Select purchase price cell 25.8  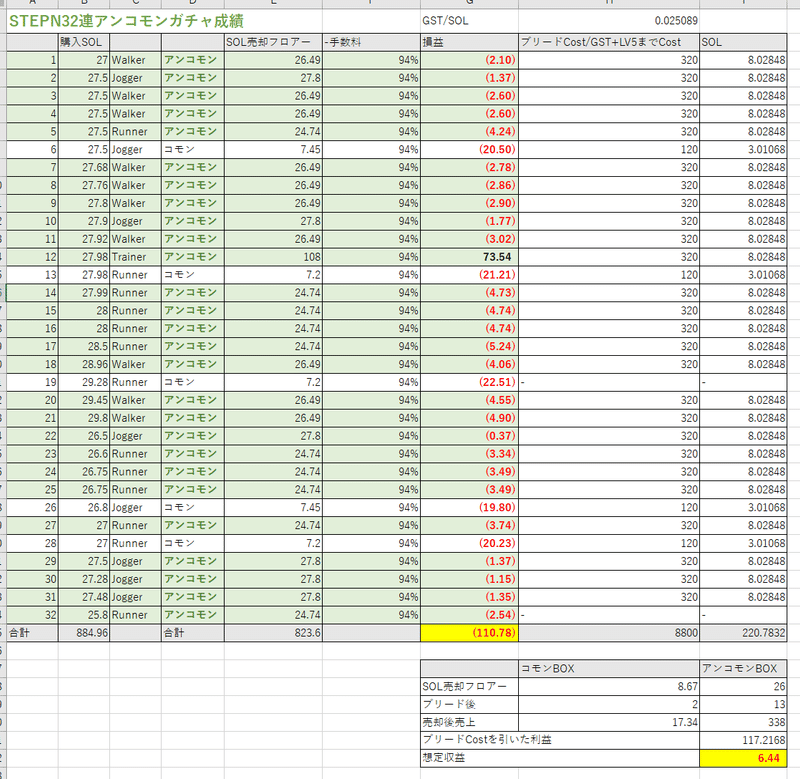point(84,615)
